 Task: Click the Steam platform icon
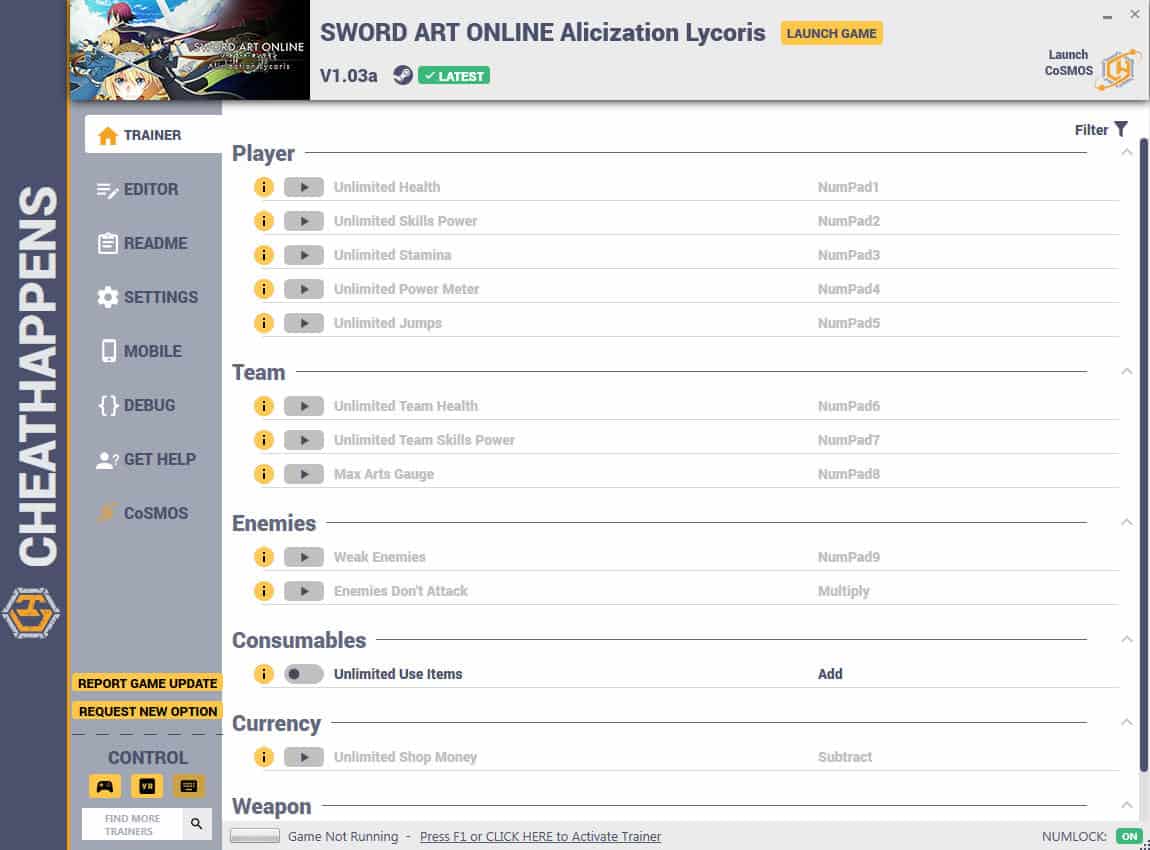[403, 75]
